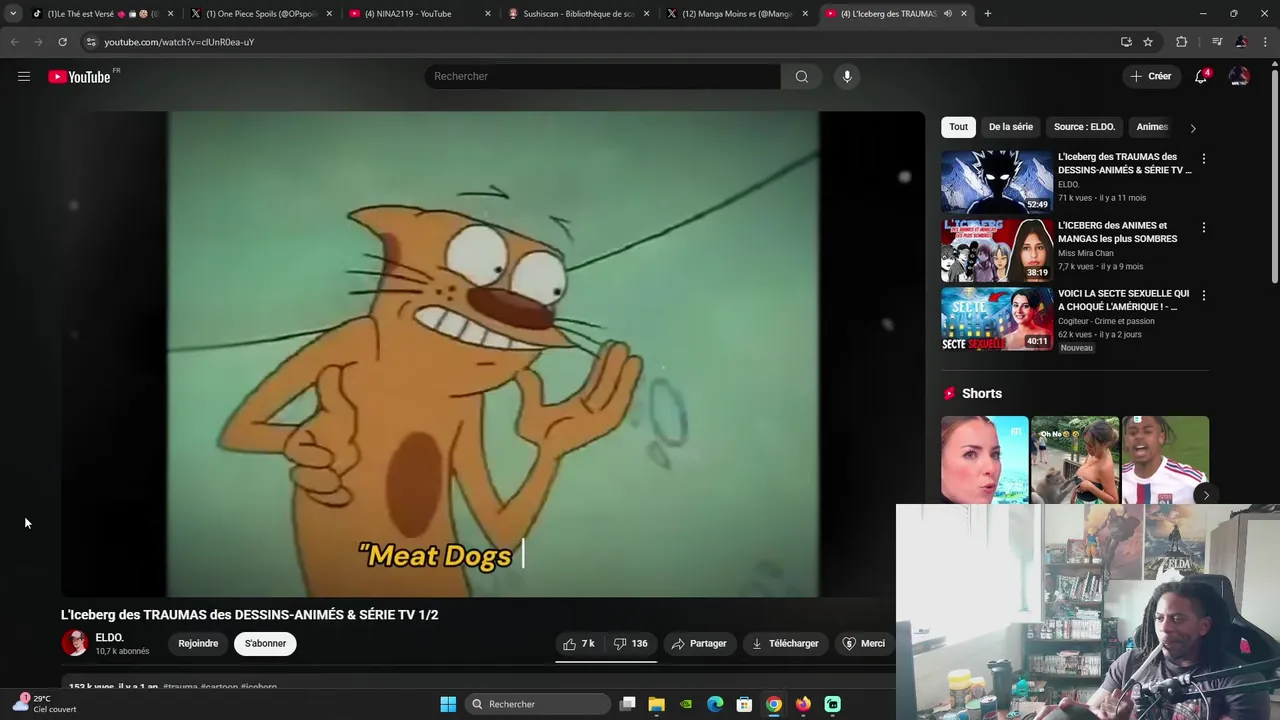Switch to 'NINA2119 - YouTube' tab
Screen dimensions: 1280x720
point(418,14)
